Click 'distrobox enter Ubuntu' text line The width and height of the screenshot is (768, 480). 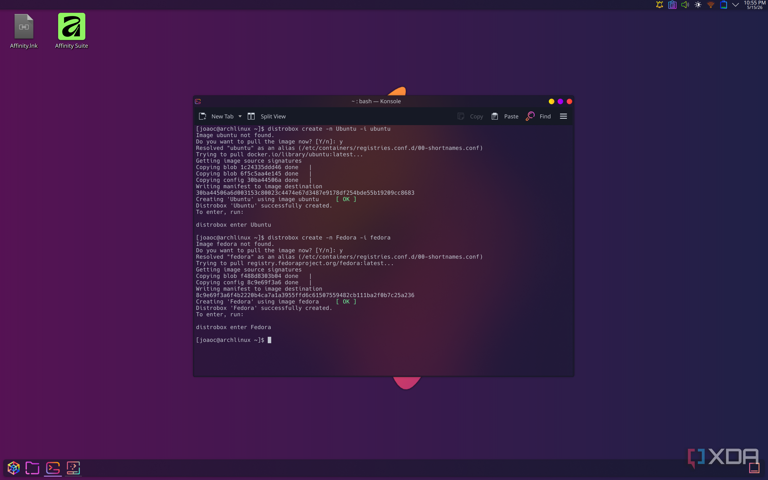[x=233, y=225]
